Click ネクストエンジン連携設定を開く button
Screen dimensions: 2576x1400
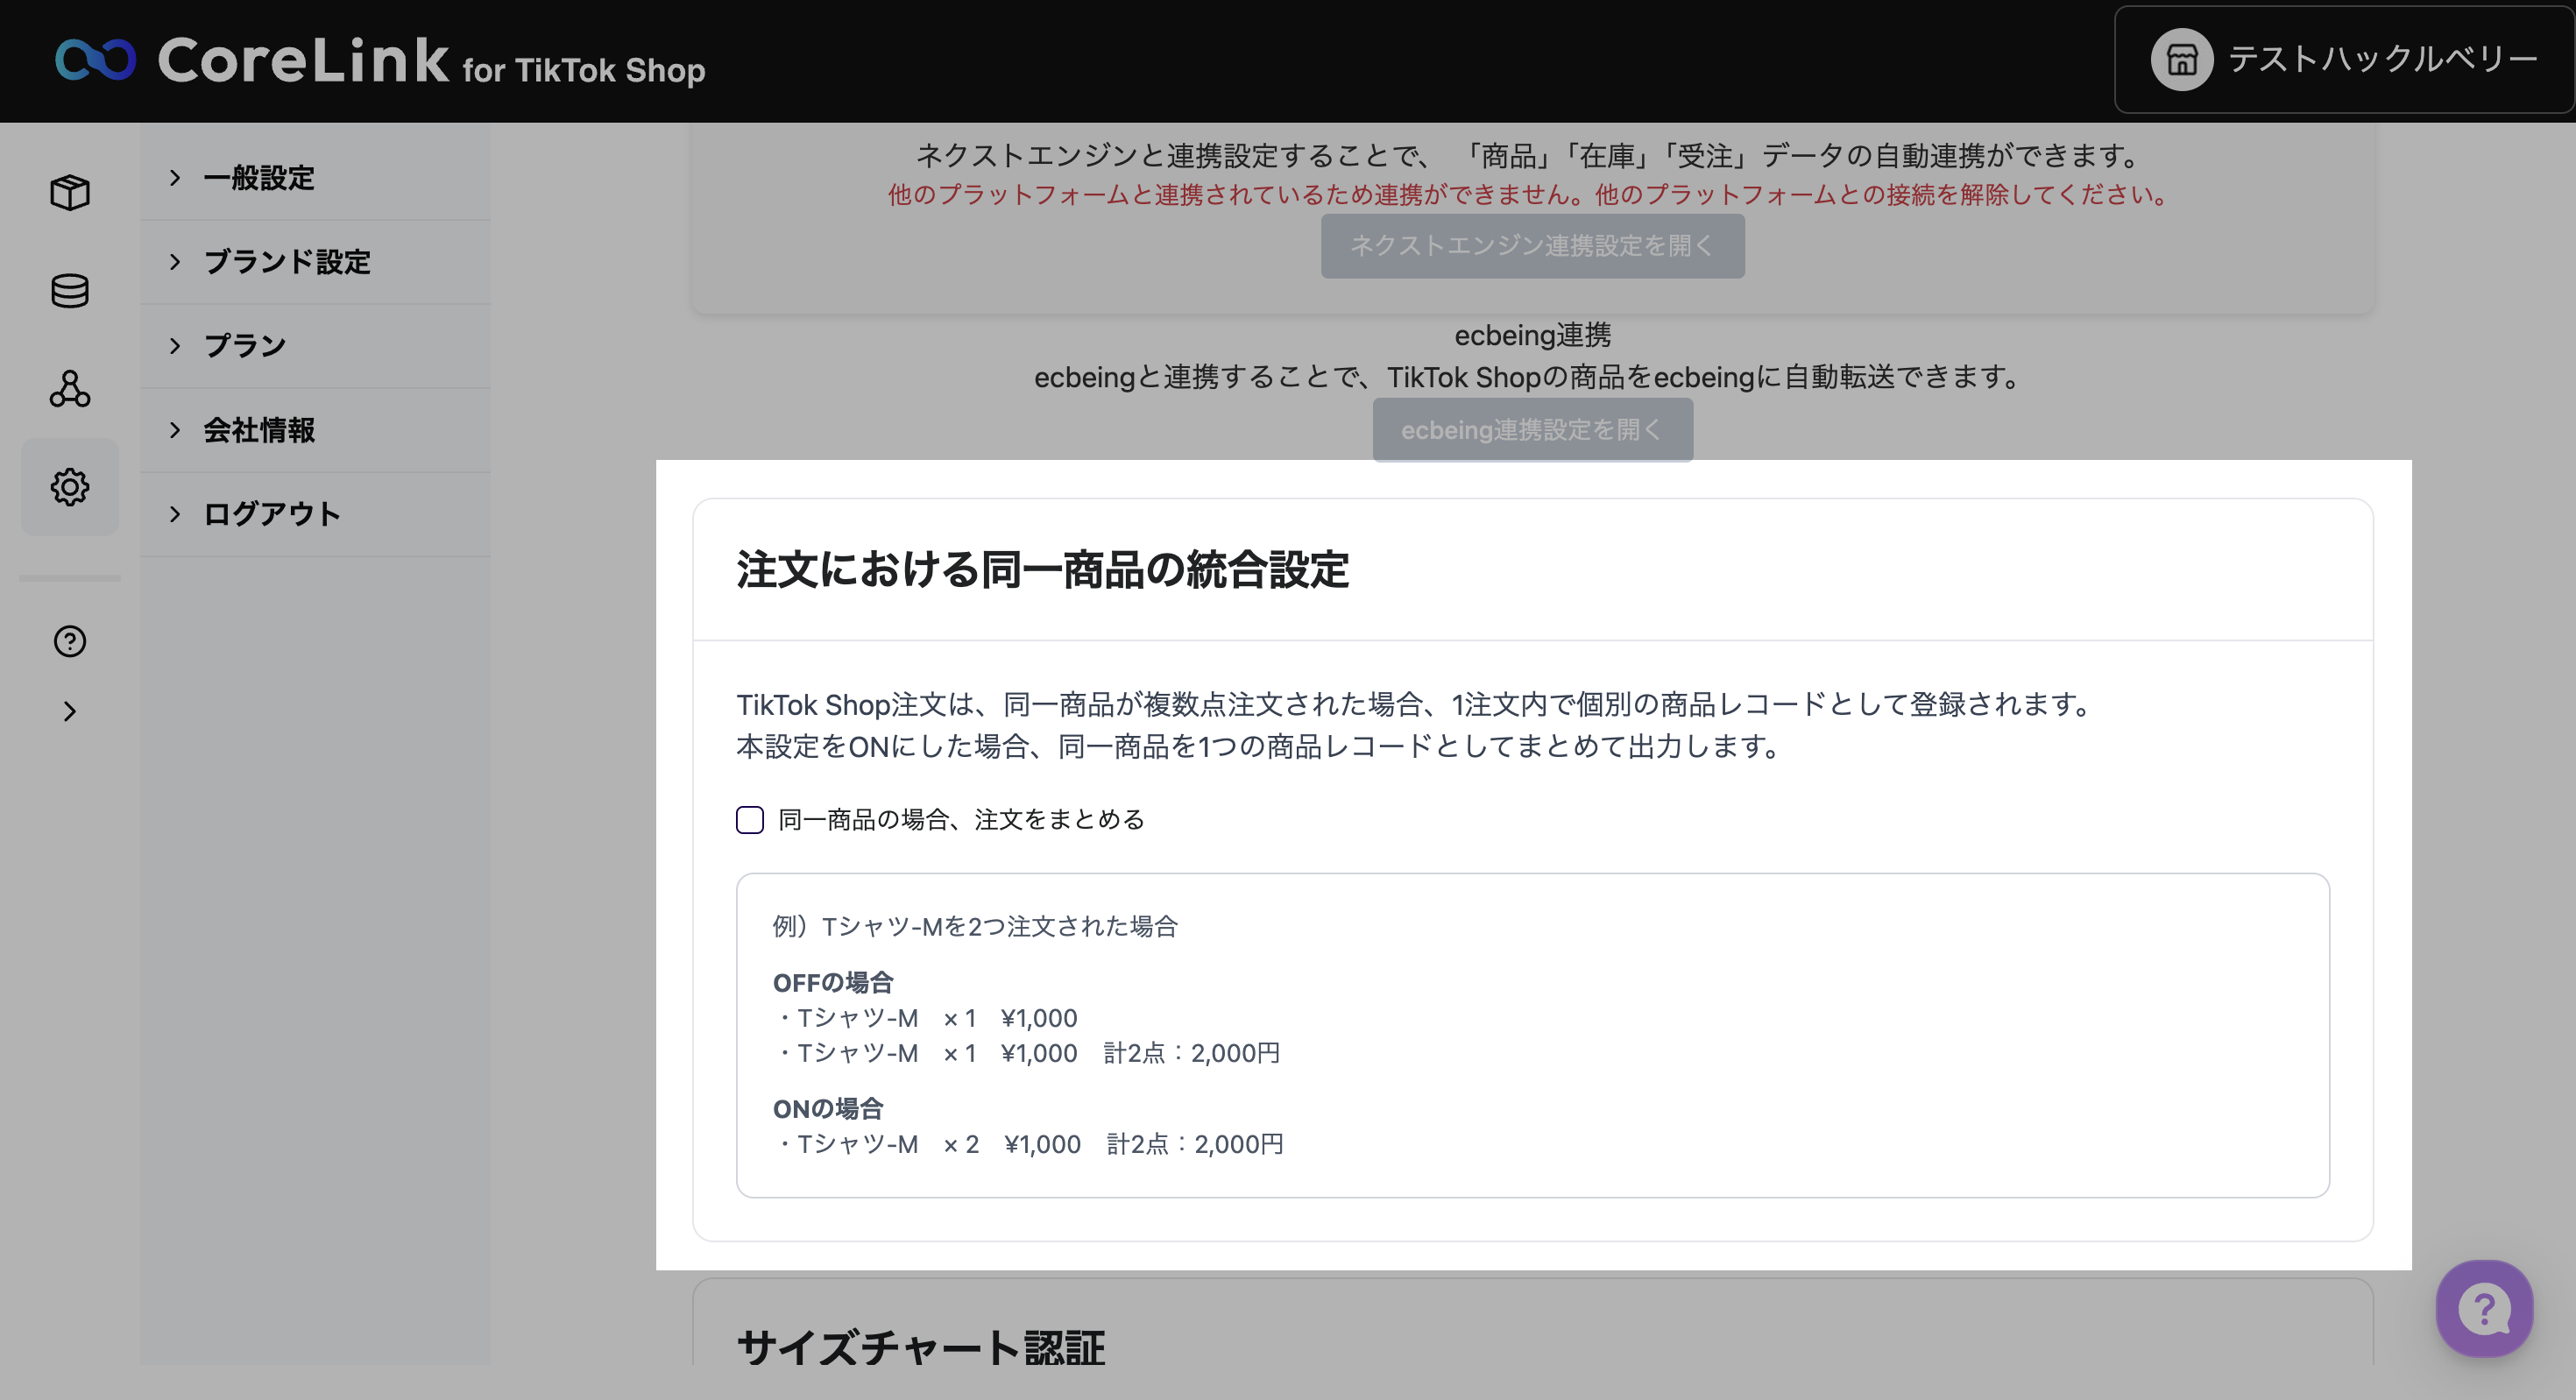1532,246
